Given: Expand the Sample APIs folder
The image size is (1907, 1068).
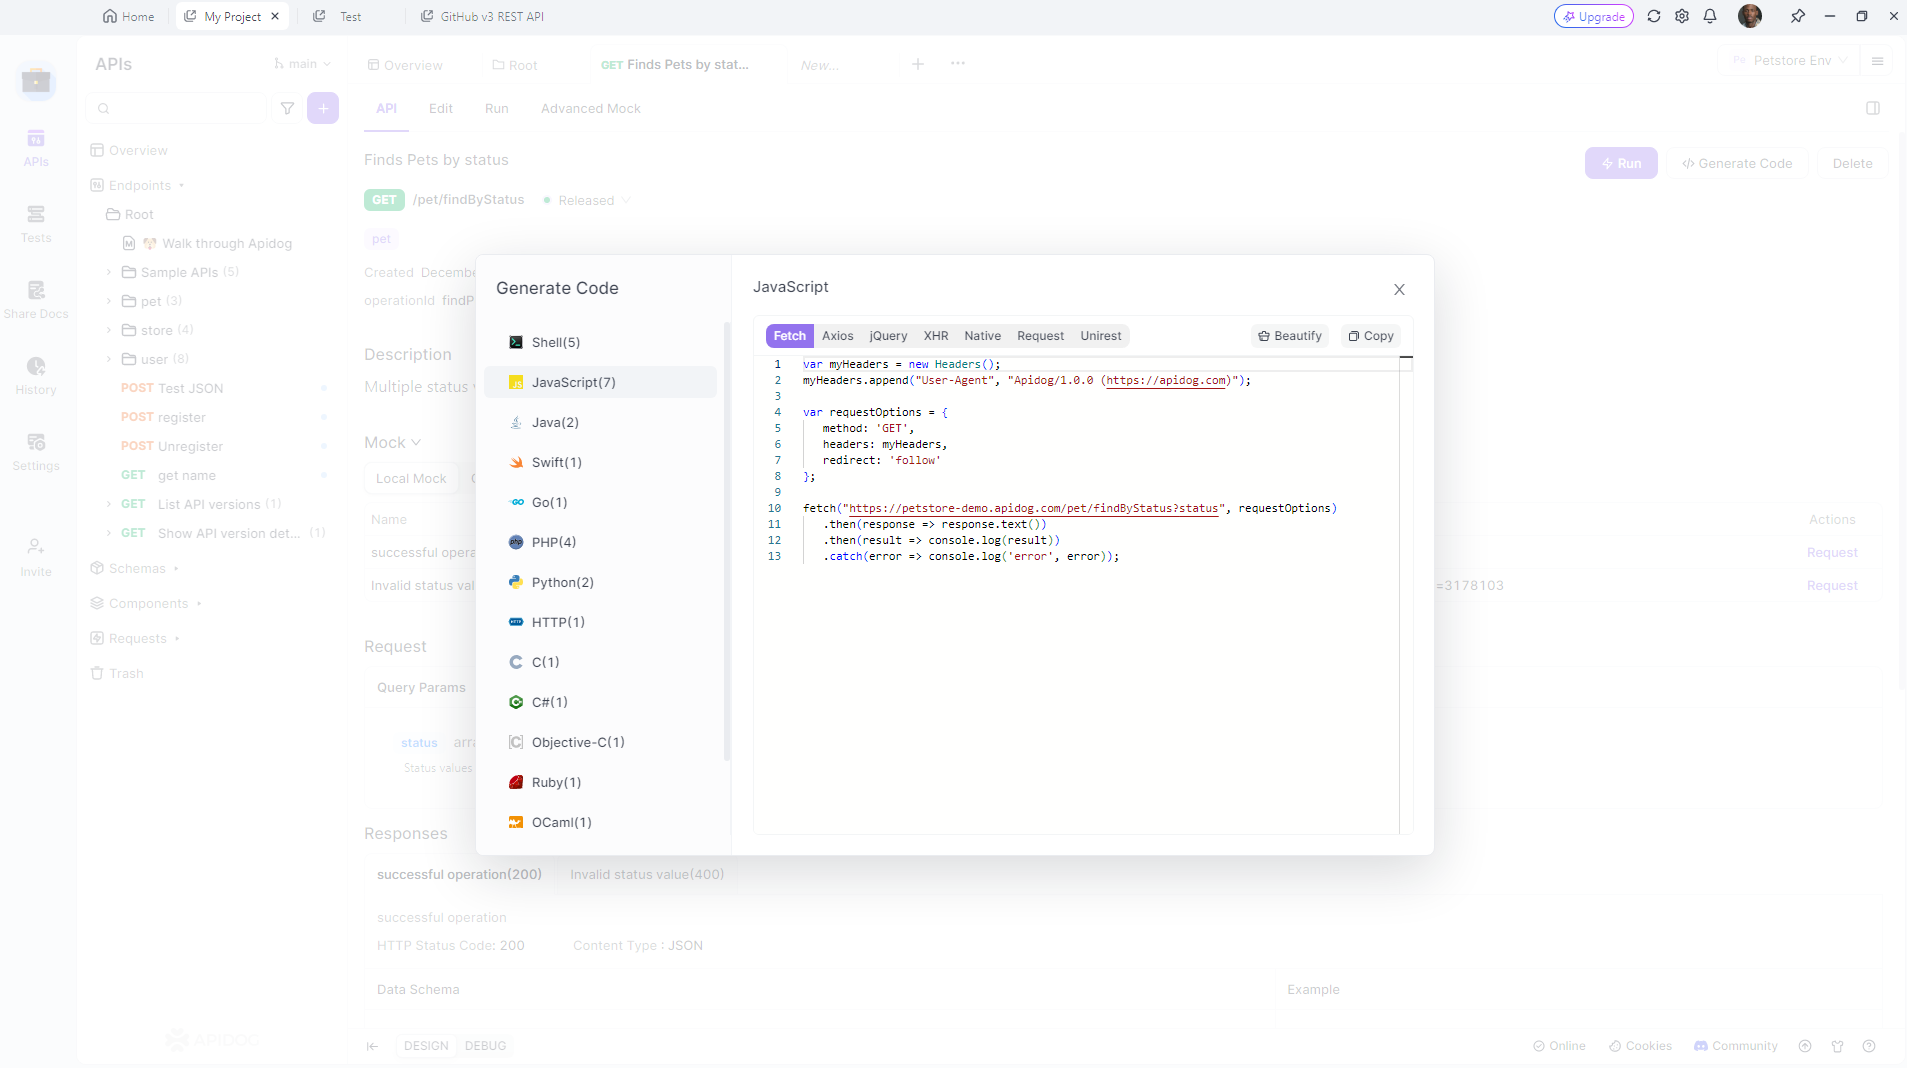Looking at the screenshot, I should [x=109, y=272].
